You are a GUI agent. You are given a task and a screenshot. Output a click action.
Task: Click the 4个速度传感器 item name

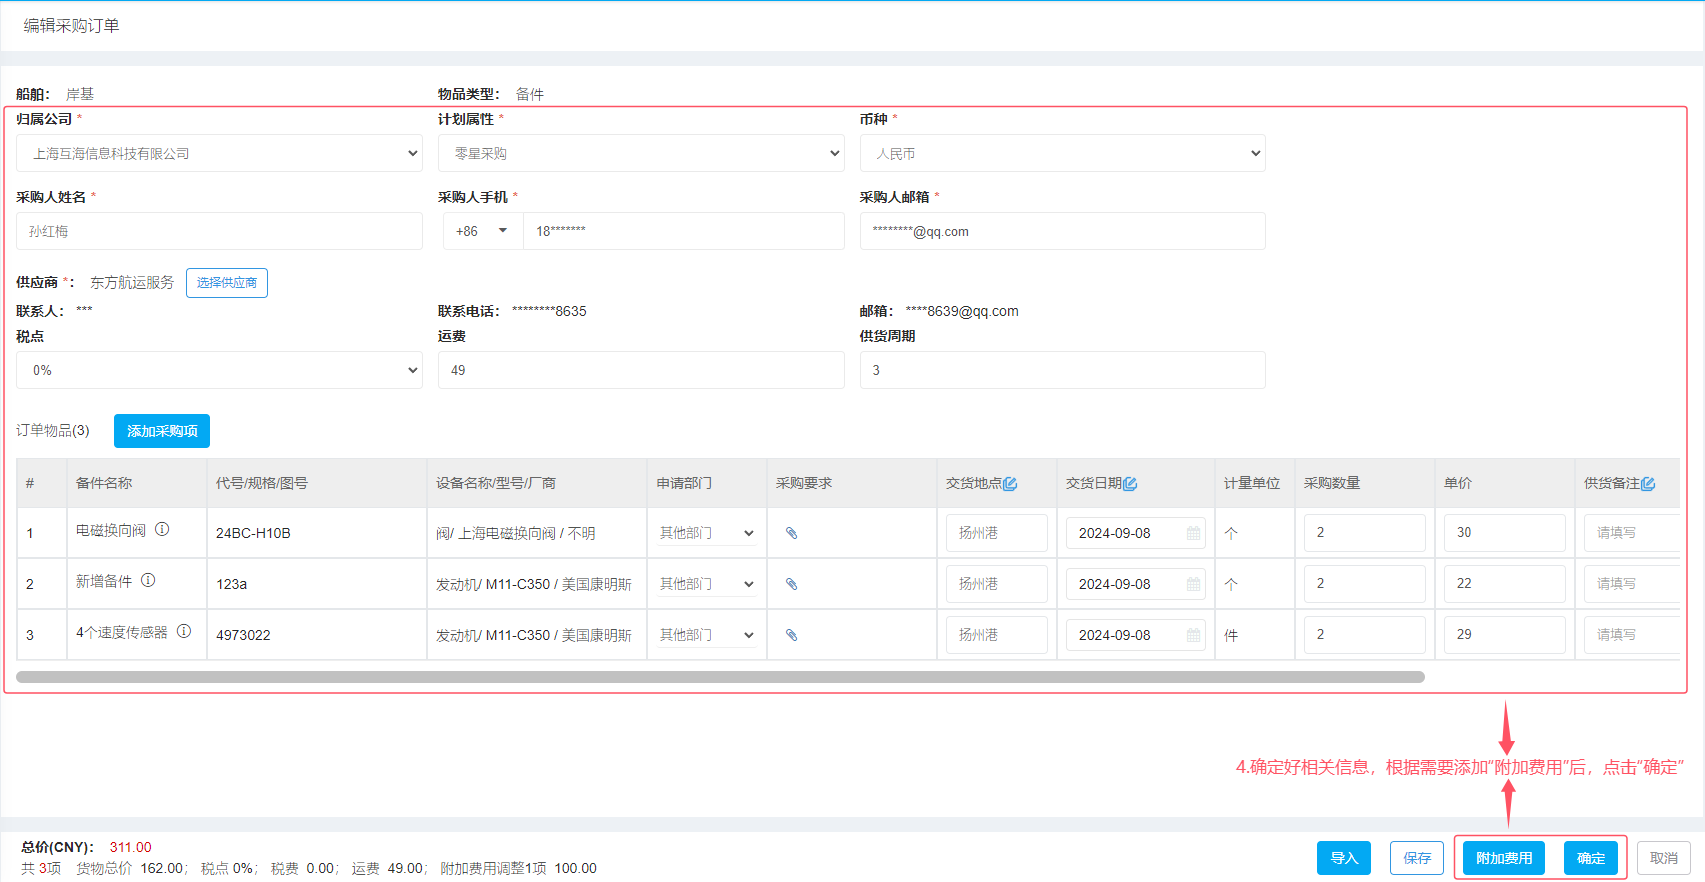click(122, 632)
